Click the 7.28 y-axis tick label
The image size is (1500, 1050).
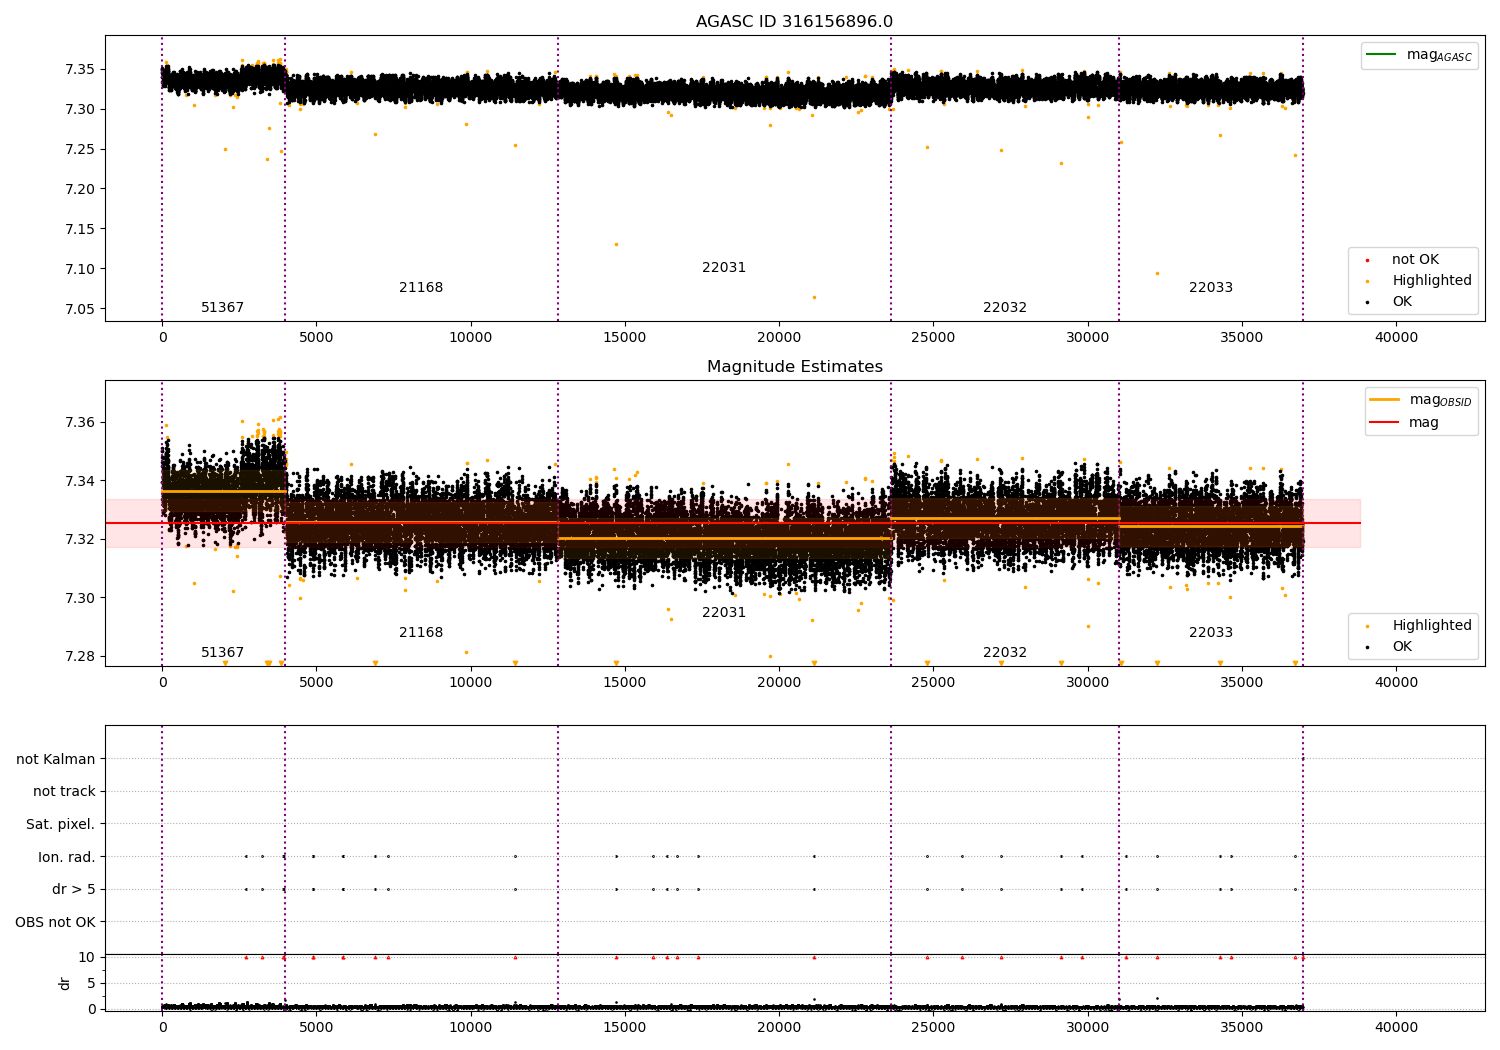pyautogui.click(x=79, y=657)
